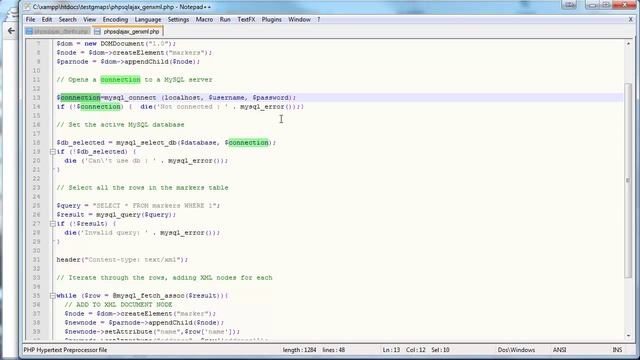
Task: Click 'new DOMDocument' on line 7
Action: pyautogui.click(x=115, y=43)
